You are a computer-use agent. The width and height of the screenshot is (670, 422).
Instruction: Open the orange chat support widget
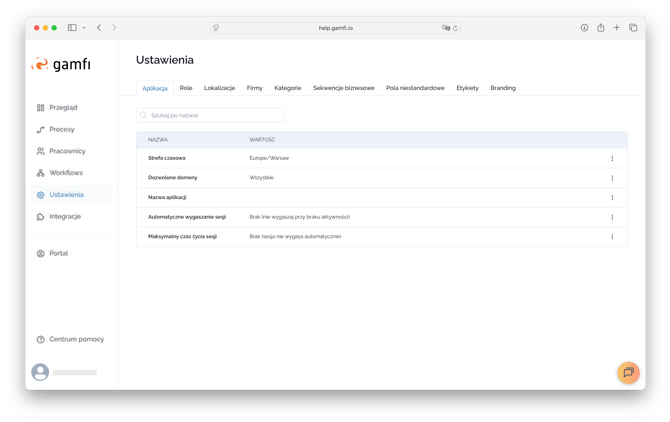point(628,372)
